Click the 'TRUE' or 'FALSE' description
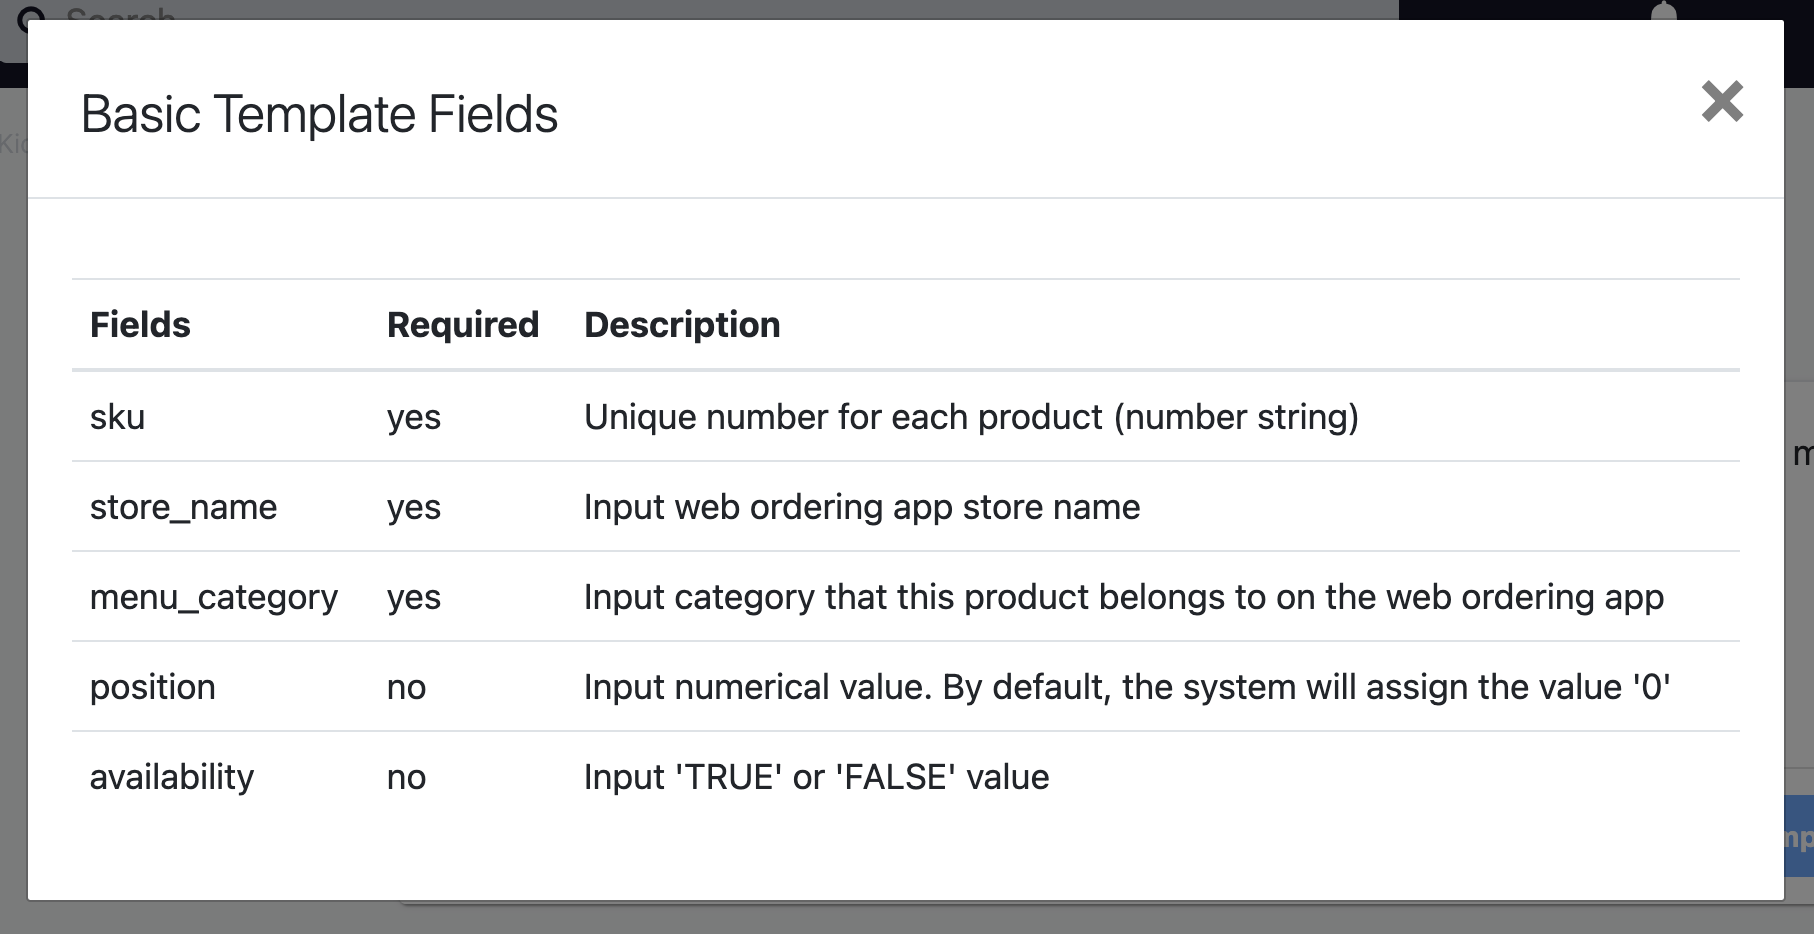Screen dimensions: 1814x934 pos(817,777)
